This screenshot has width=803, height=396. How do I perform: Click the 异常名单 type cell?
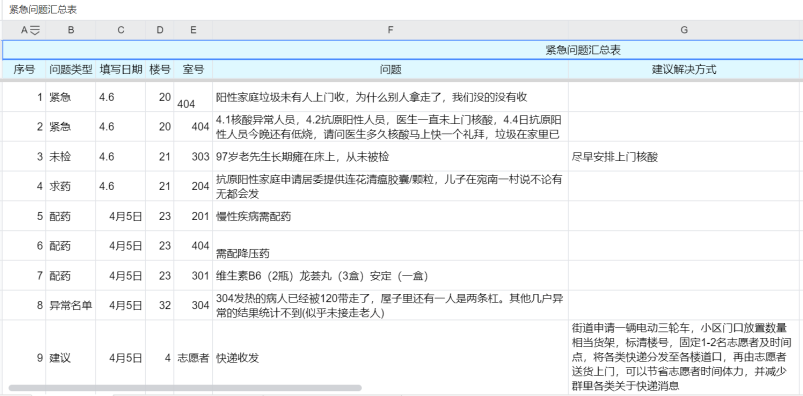pos(71,305)
